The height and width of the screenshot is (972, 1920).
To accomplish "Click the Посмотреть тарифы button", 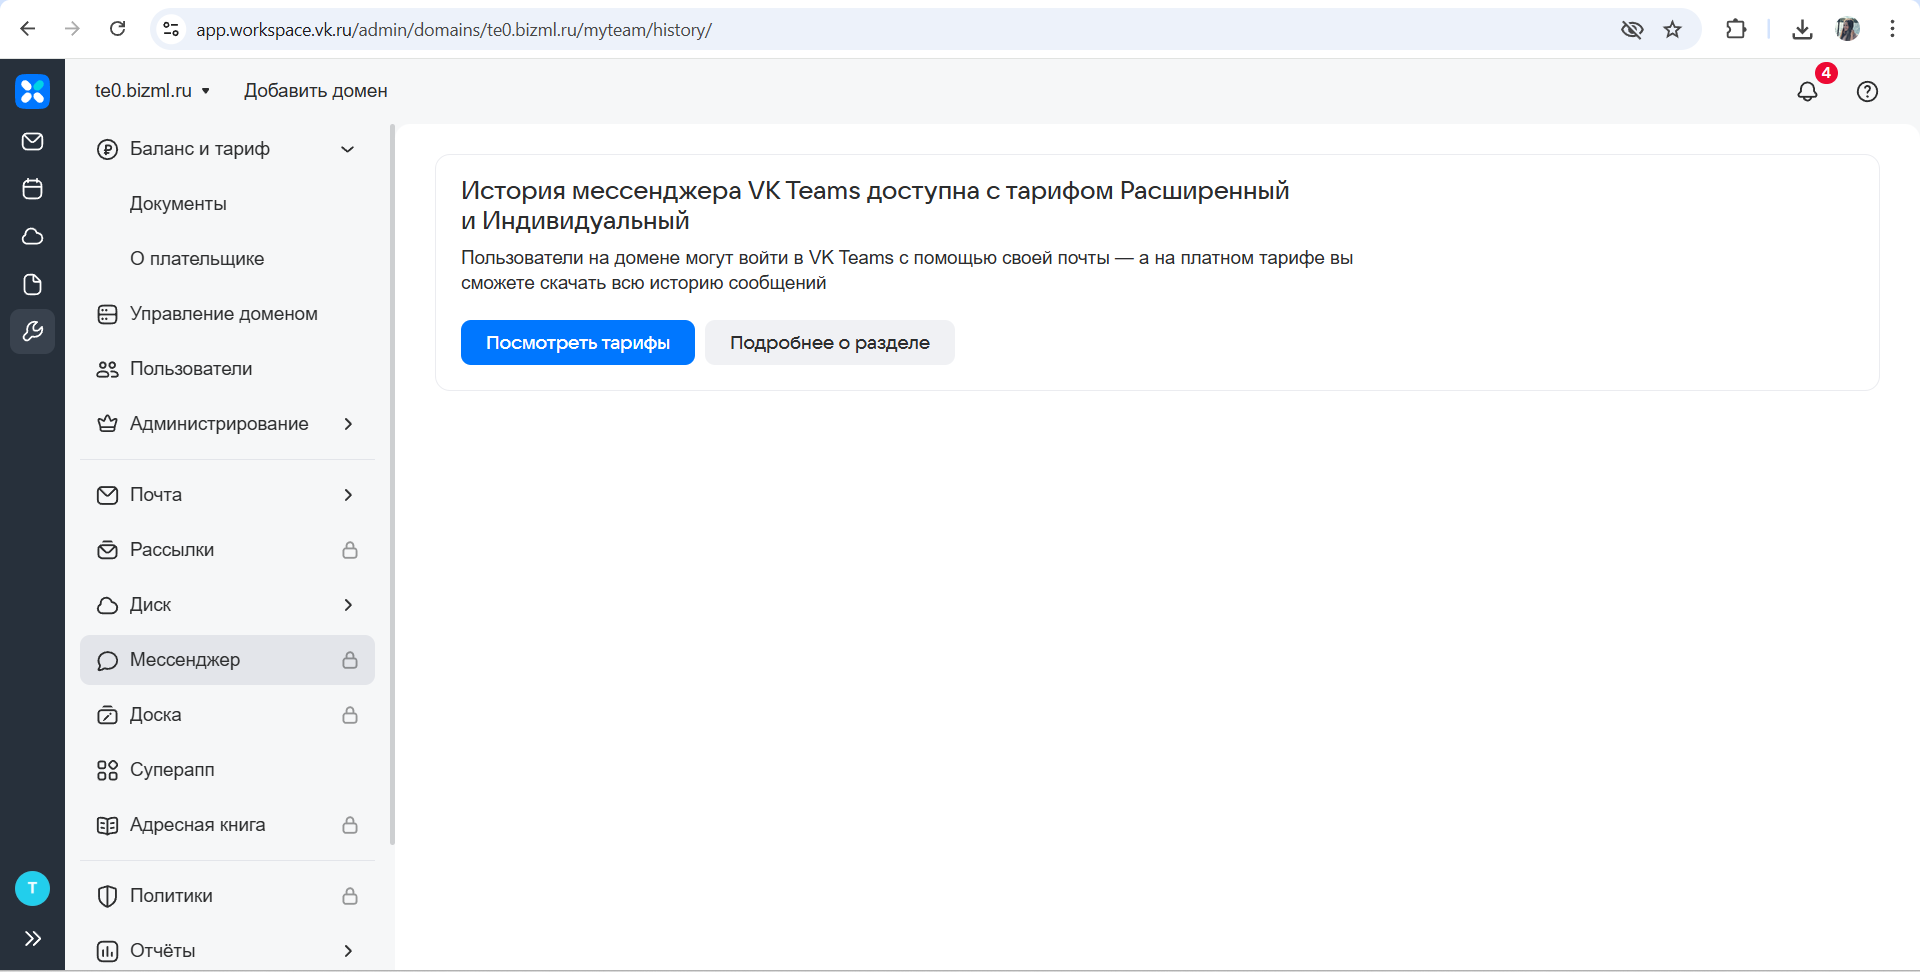I will pyautogui.click(x=578, y=343).
